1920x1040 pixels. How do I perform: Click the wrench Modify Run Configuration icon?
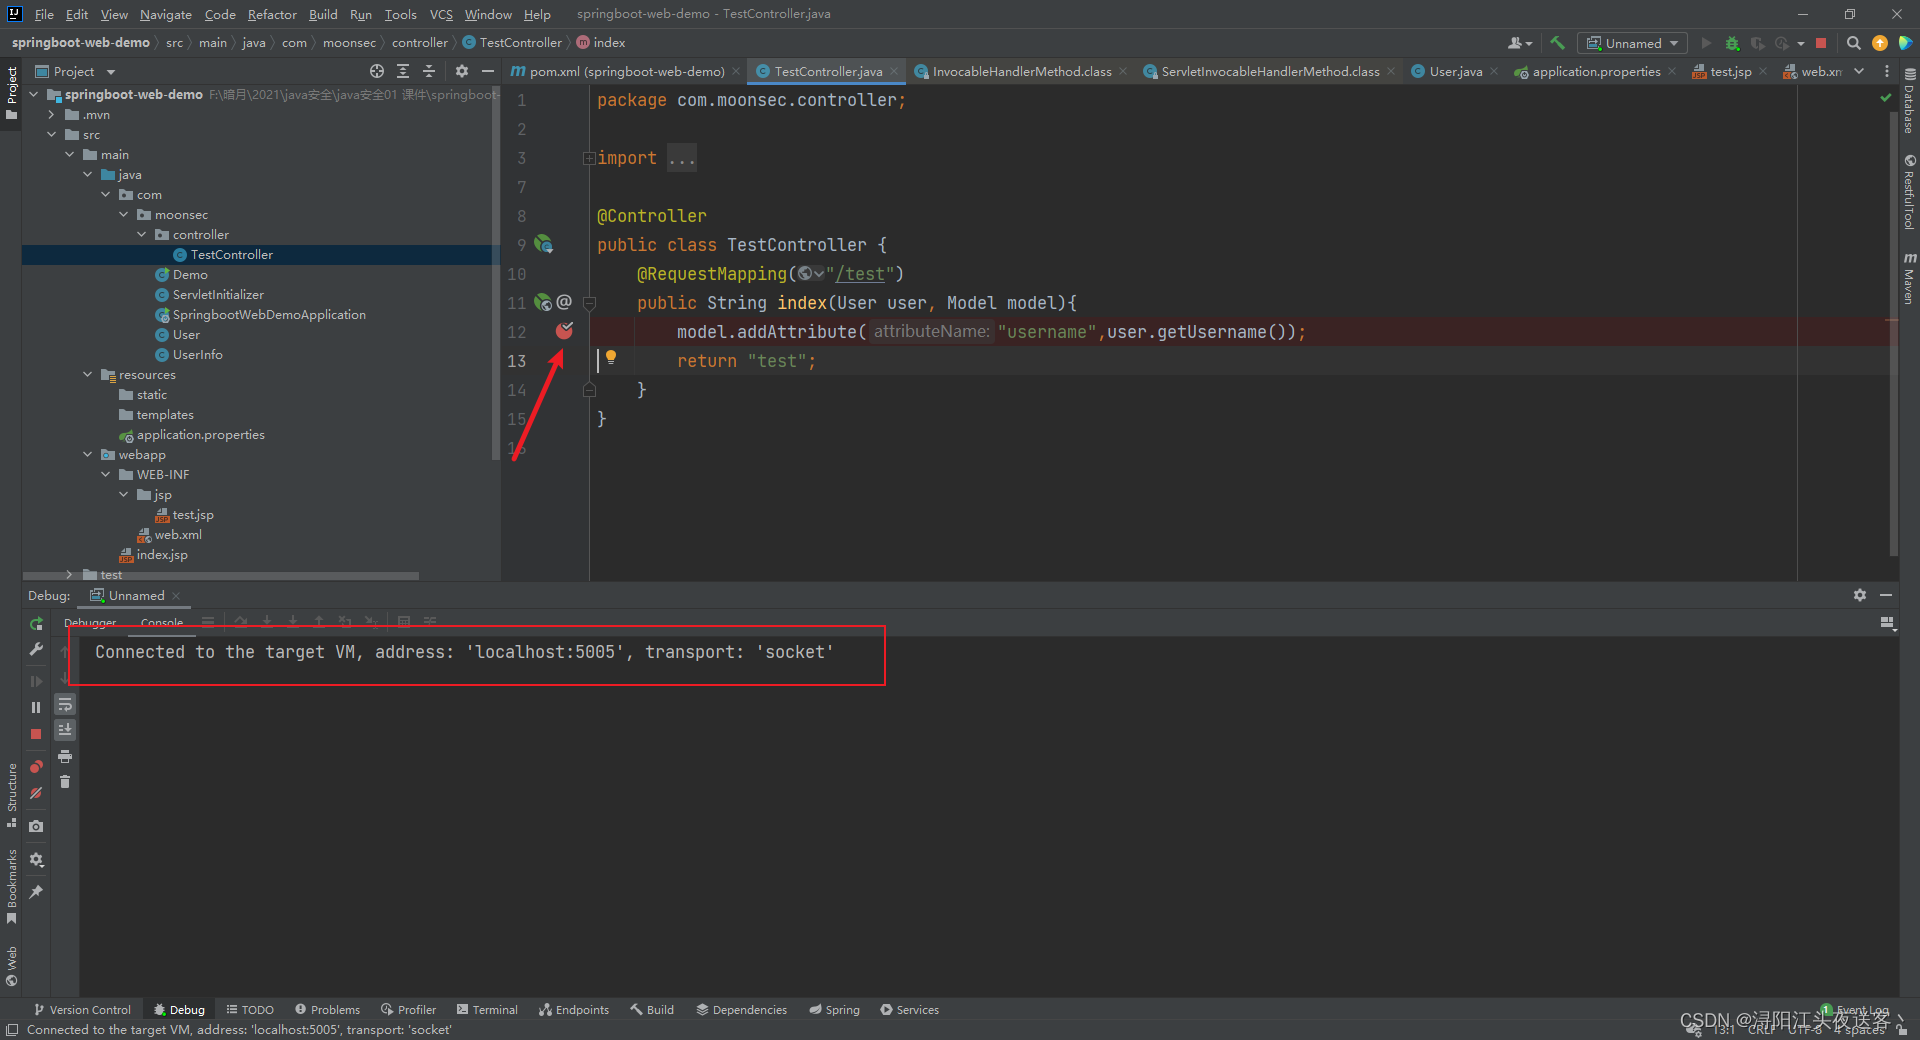click(36, 649)
